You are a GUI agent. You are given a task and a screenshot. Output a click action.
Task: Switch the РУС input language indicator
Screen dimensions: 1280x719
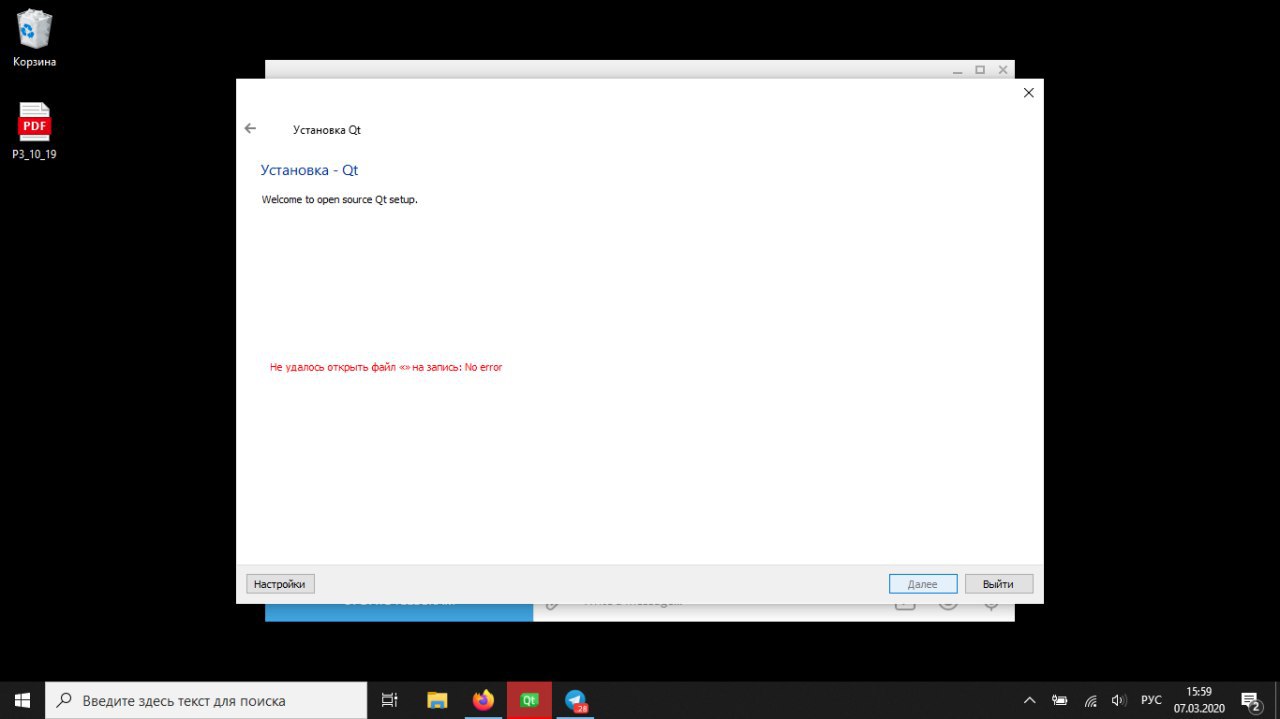pos(1151,700)
